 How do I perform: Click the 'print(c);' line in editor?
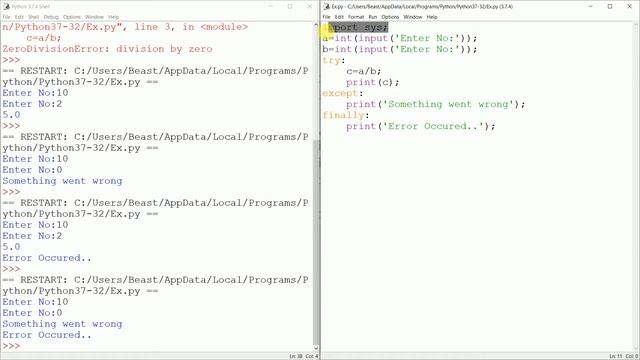tap(373, 82)
